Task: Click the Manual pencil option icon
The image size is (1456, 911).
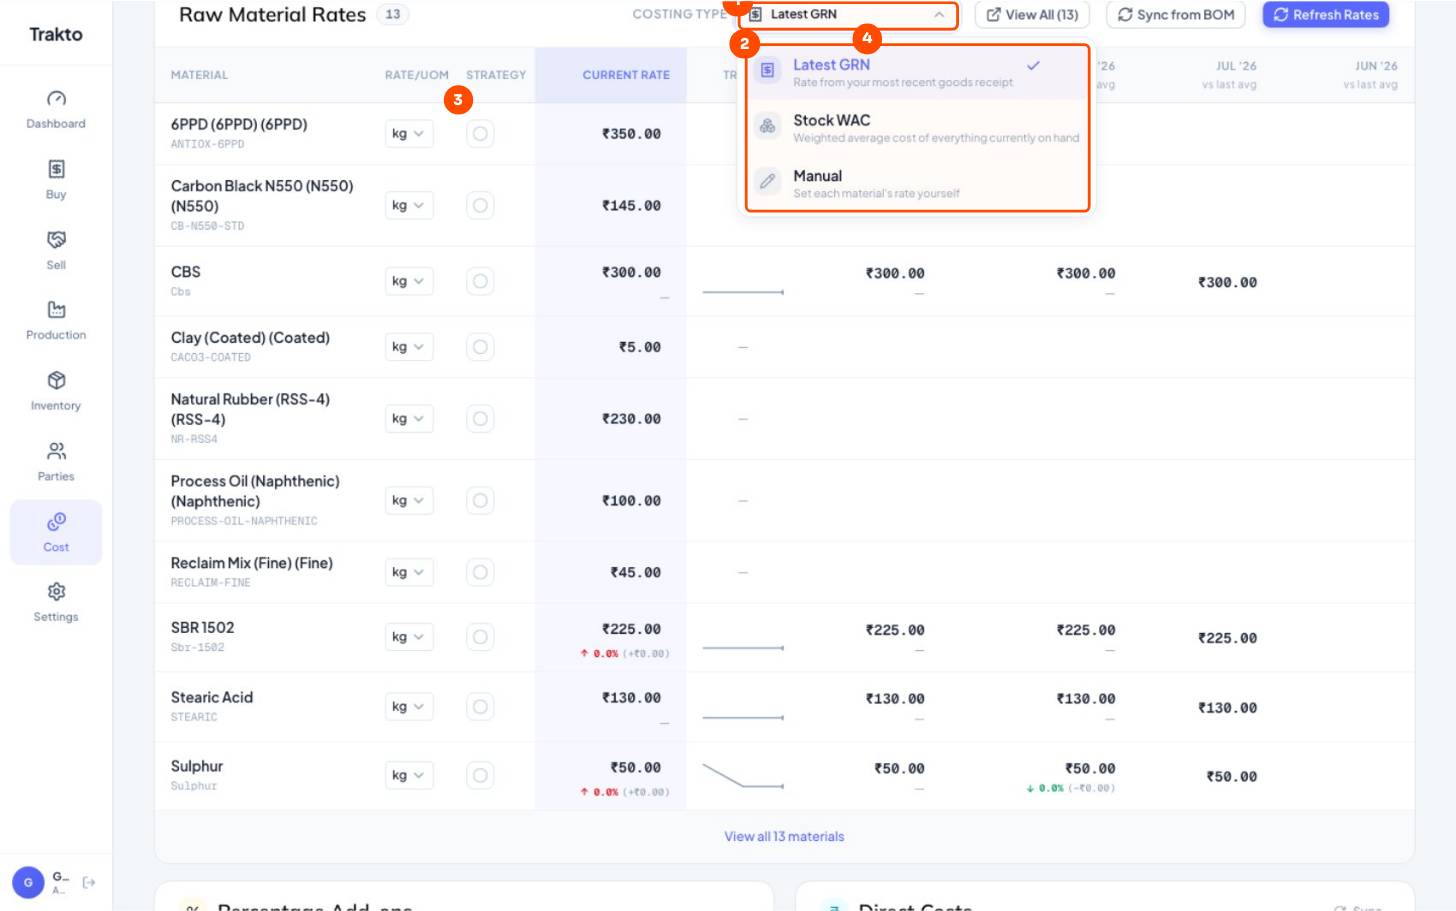Action: click(767, 182)
